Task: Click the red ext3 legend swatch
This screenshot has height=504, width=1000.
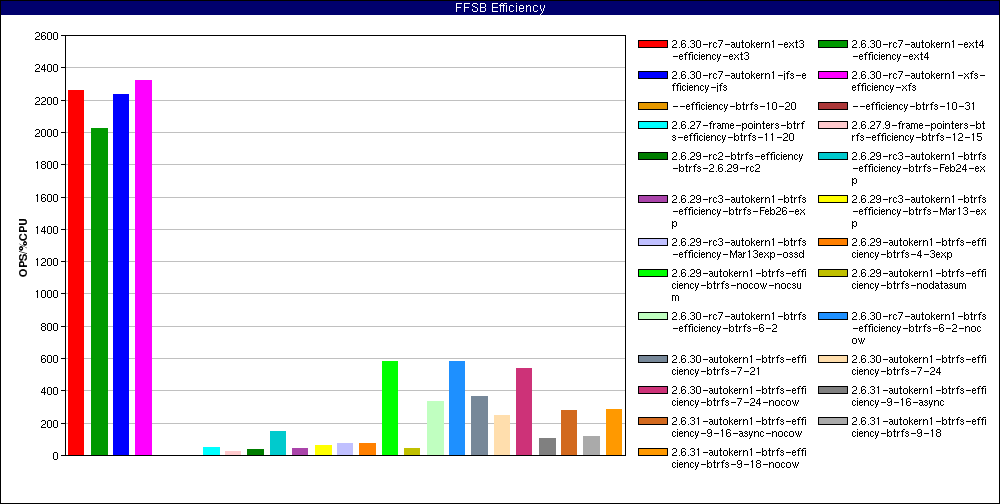Action: point(652,44)
